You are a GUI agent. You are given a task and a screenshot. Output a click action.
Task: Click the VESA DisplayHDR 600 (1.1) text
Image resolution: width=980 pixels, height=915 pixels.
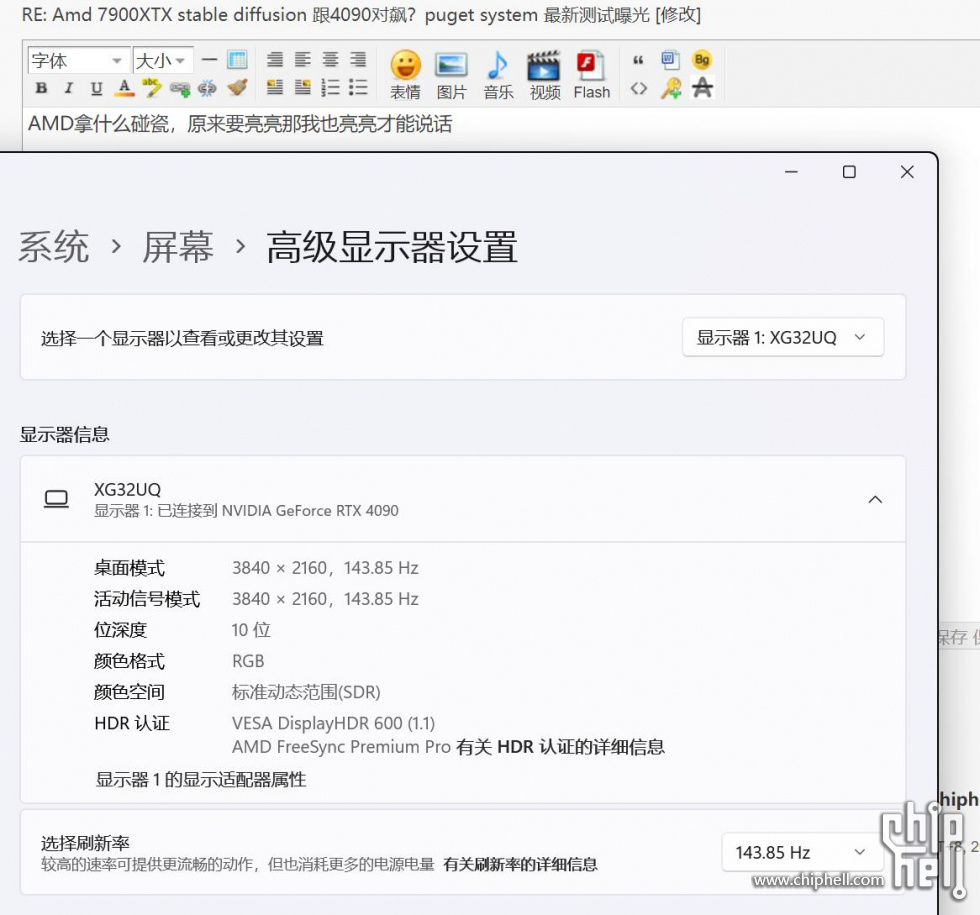pyautogui.click(x=333, y=723)
